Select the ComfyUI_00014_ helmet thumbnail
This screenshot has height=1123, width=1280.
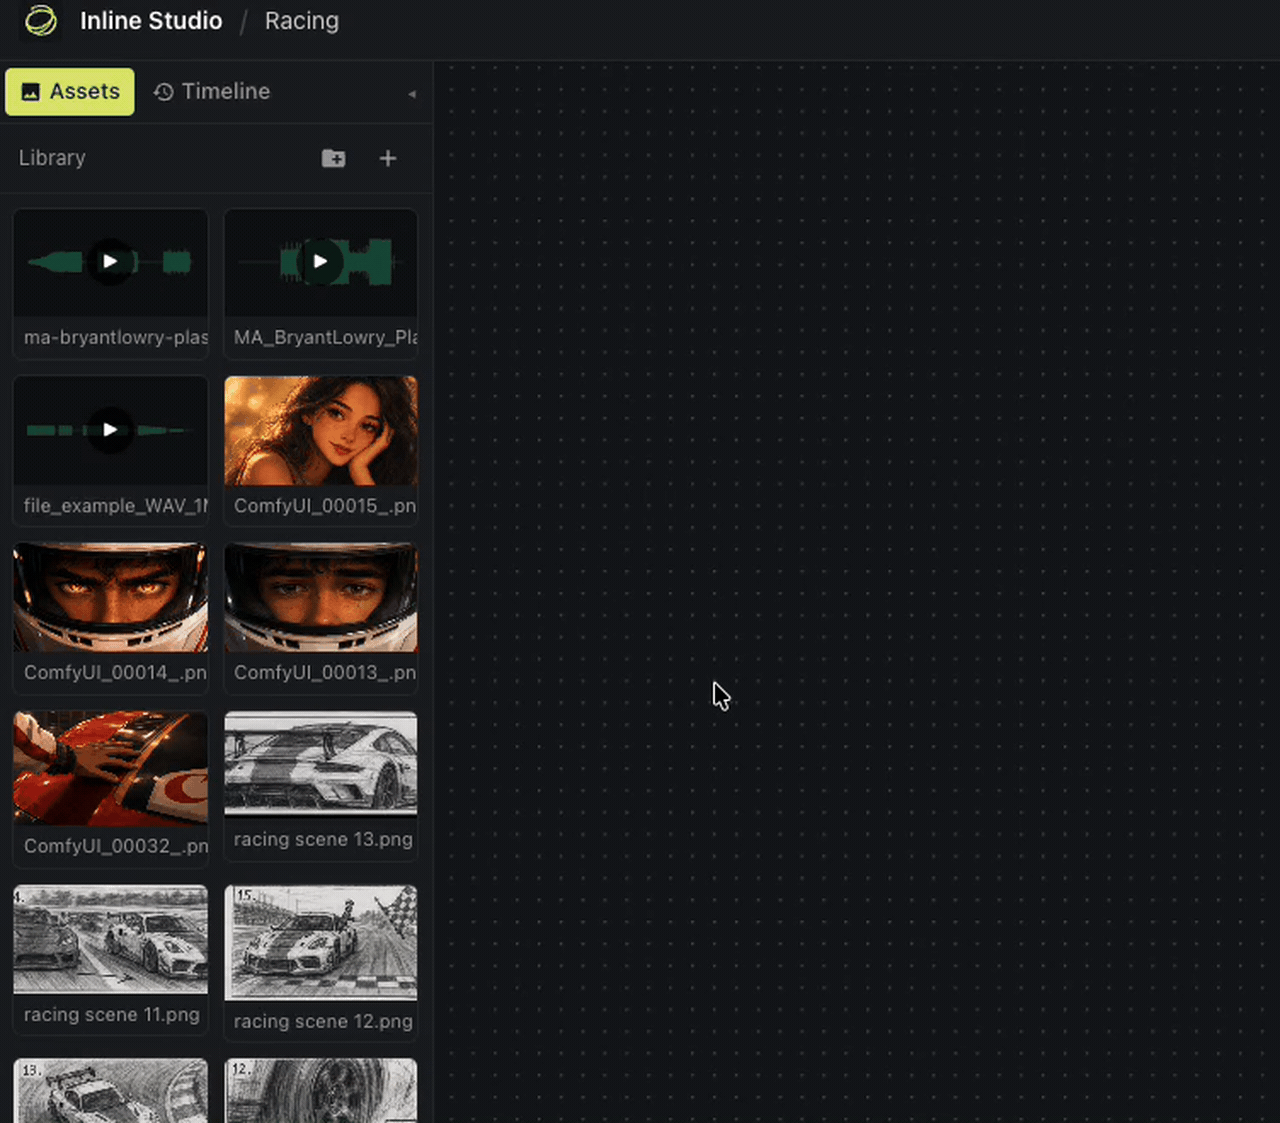point(111,598)
